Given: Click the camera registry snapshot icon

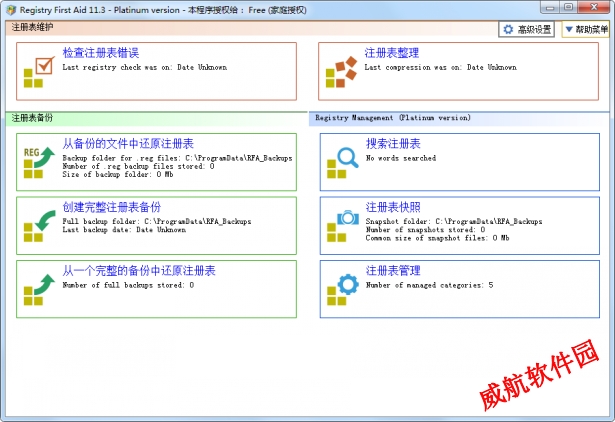Looking at the screenshot, I should pos(343,226).
